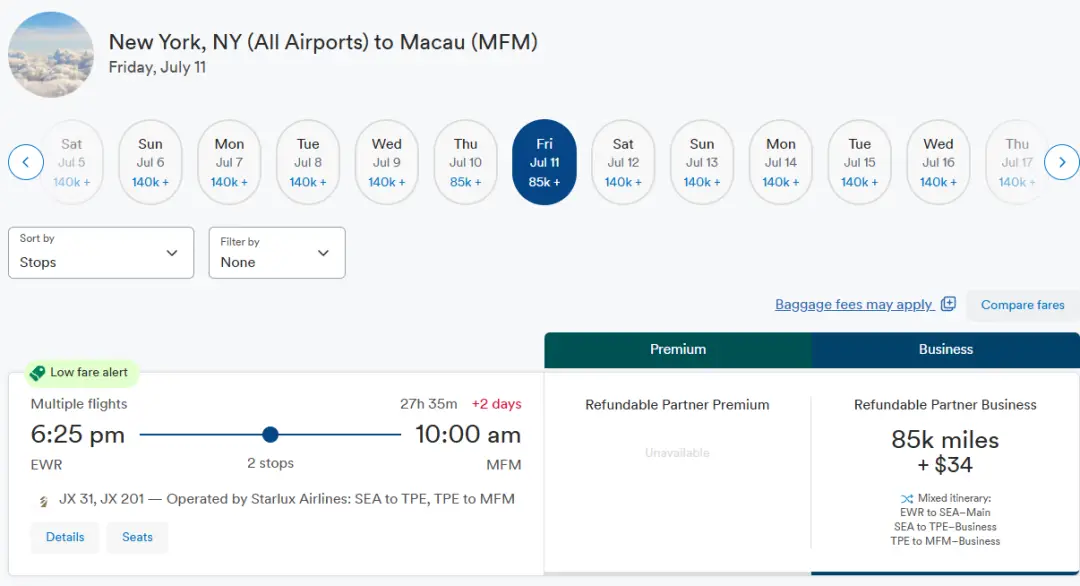The height and width of the screenshot is (586, 1080).
Task: Expand the Filter by None dropdown
Action: [277, 252]
